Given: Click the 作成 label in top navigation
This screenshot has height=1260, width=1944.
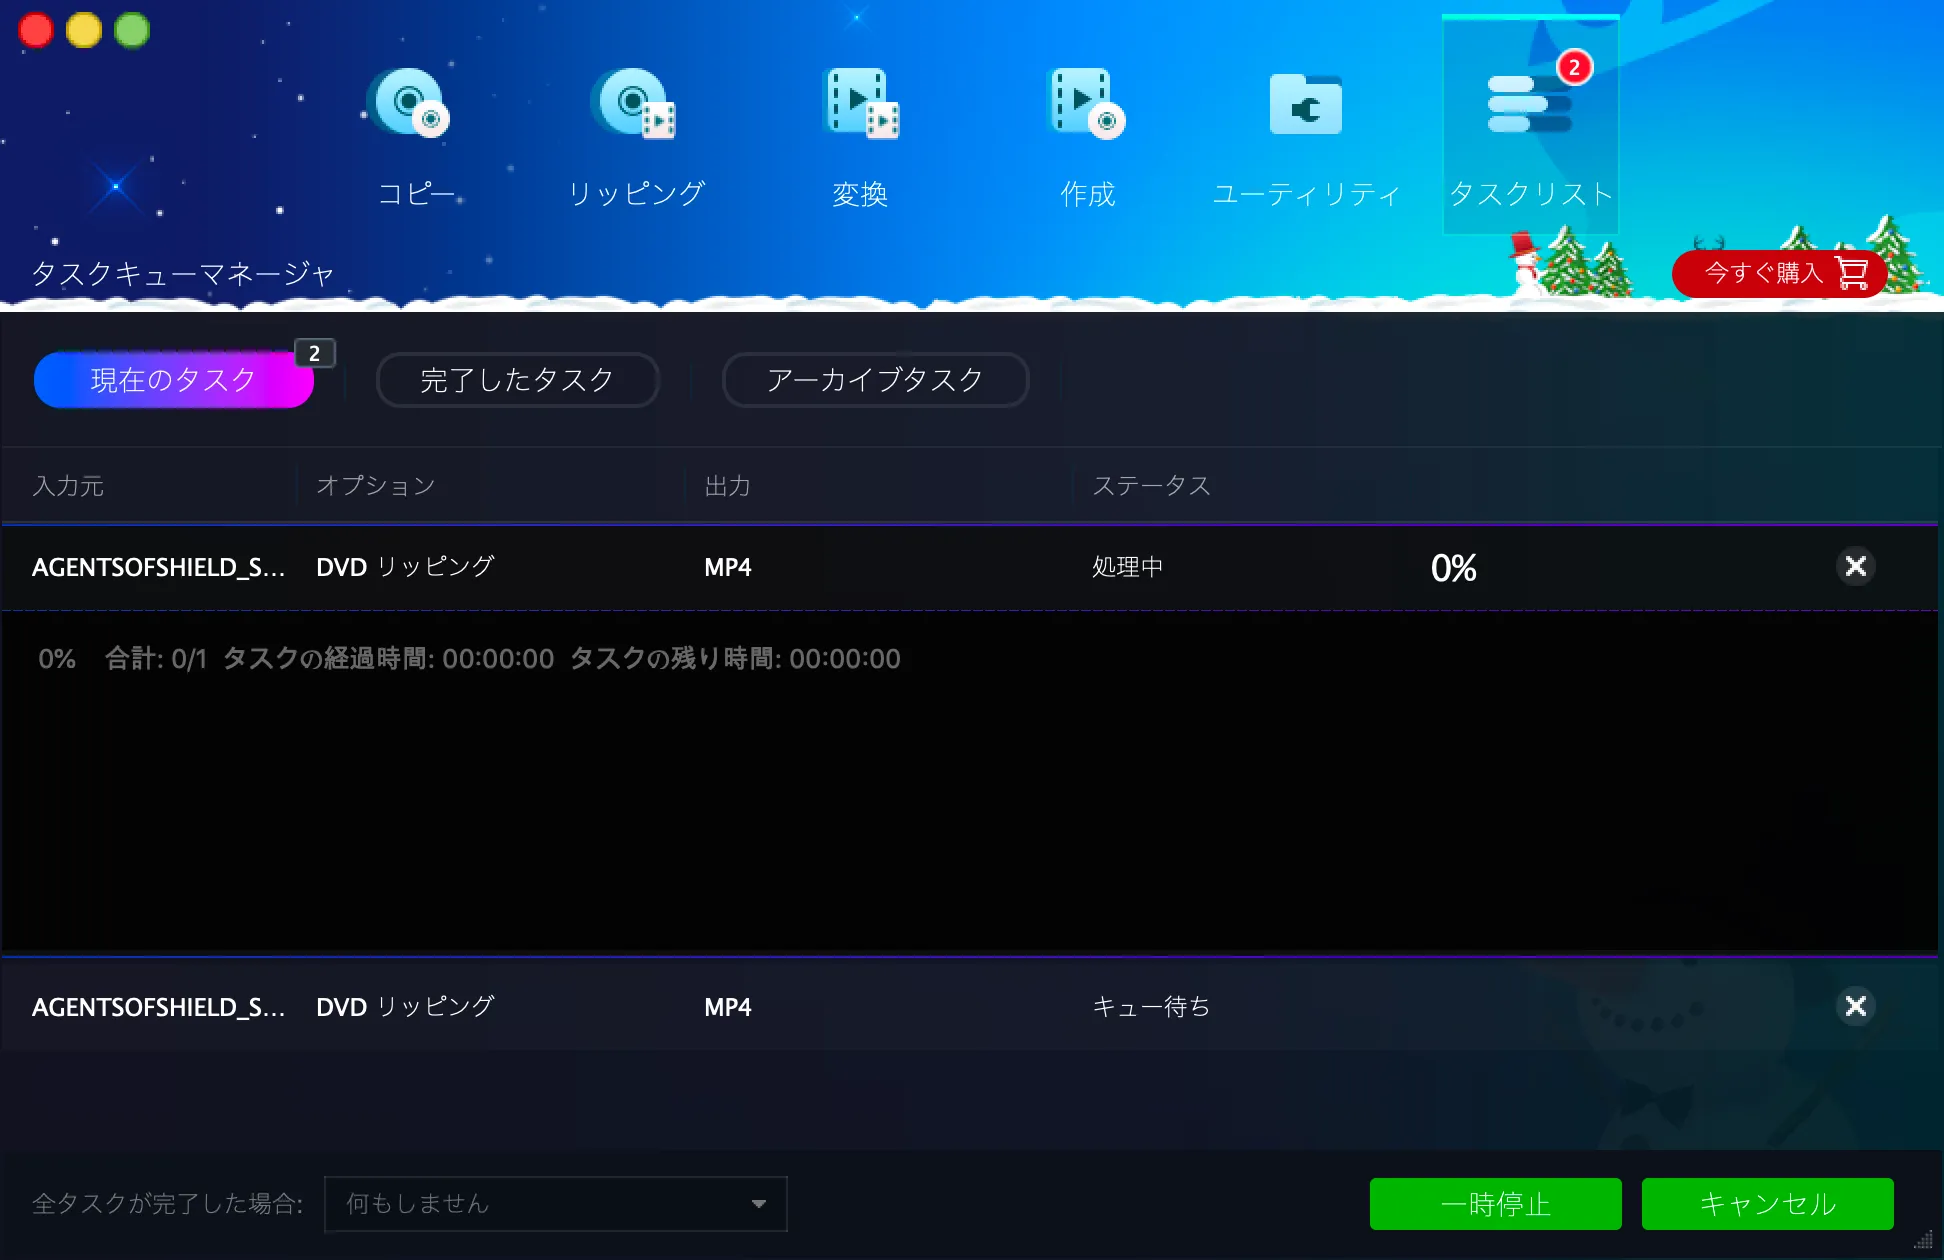Looking at the screenshot, I should (x=1087, y=193).
